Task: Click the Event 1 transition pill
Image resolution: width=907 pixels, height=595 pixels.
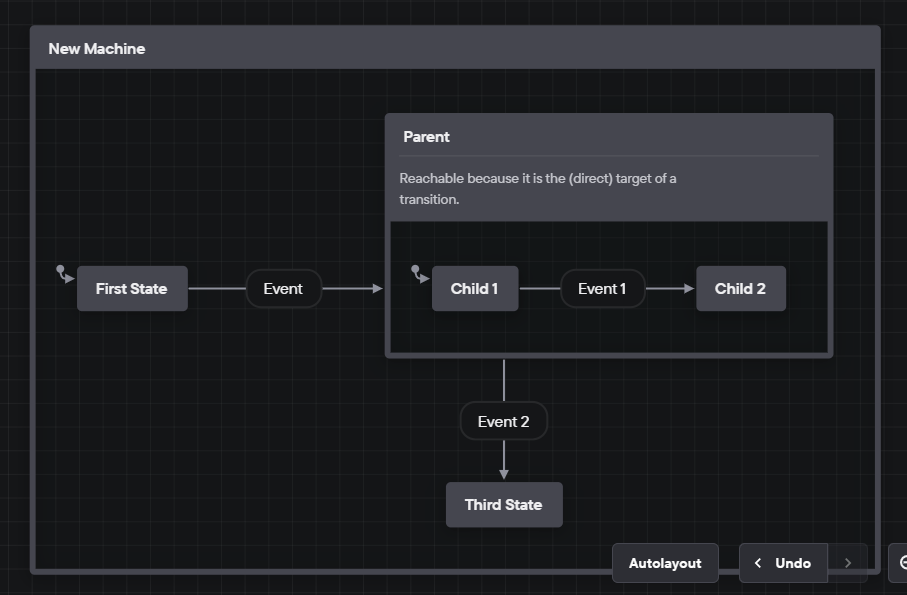Action: [602, 288]
